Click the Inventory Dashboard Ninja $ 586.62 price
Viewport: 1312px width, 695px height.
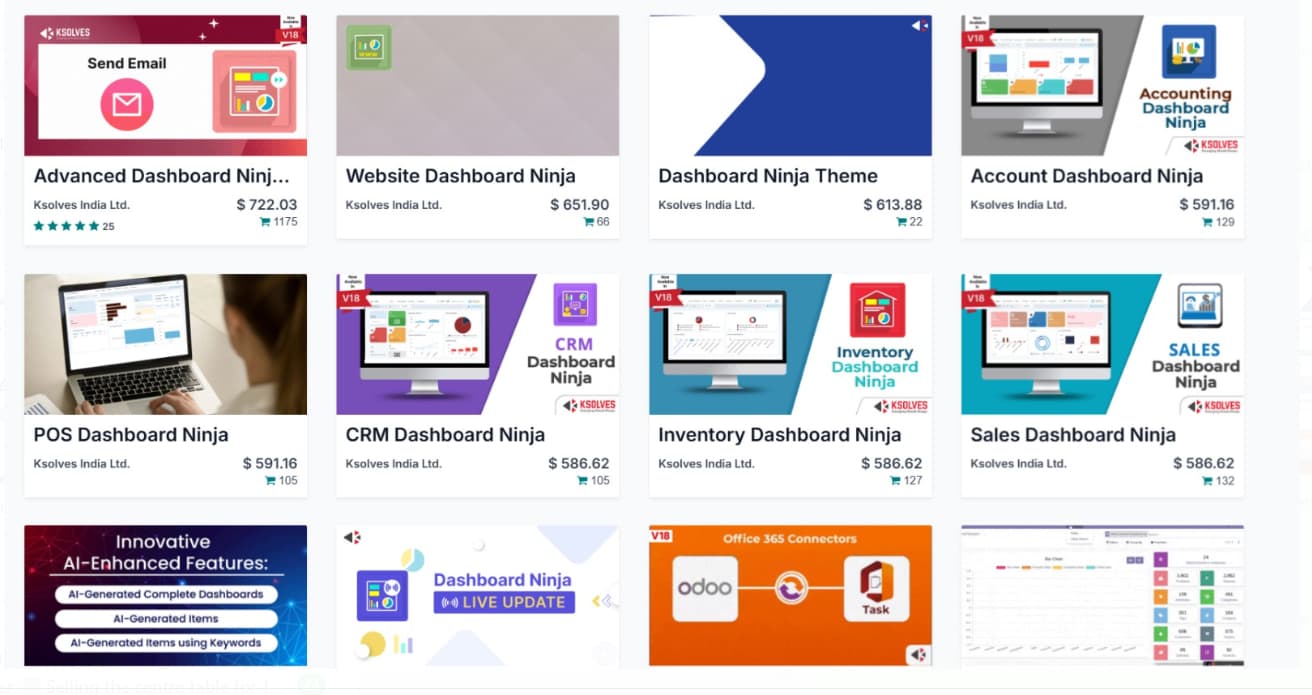tap(892, 464)
